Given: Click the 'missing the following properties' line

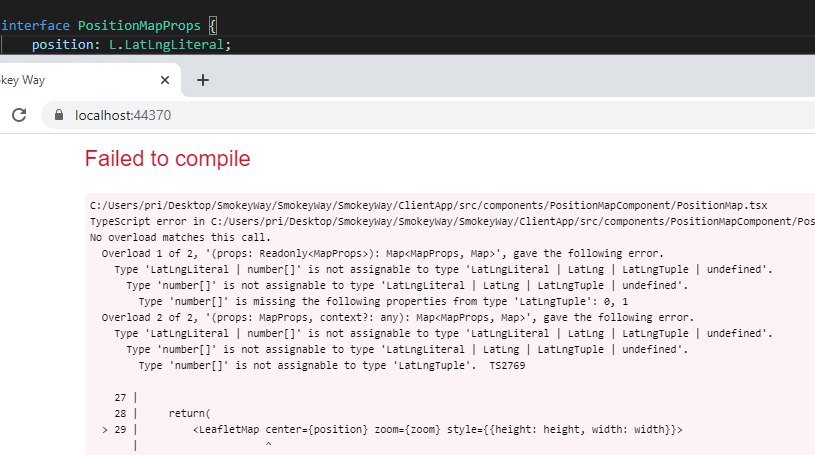Looking at the screenshot, I should pyautogui.click(x=383, y=302).
